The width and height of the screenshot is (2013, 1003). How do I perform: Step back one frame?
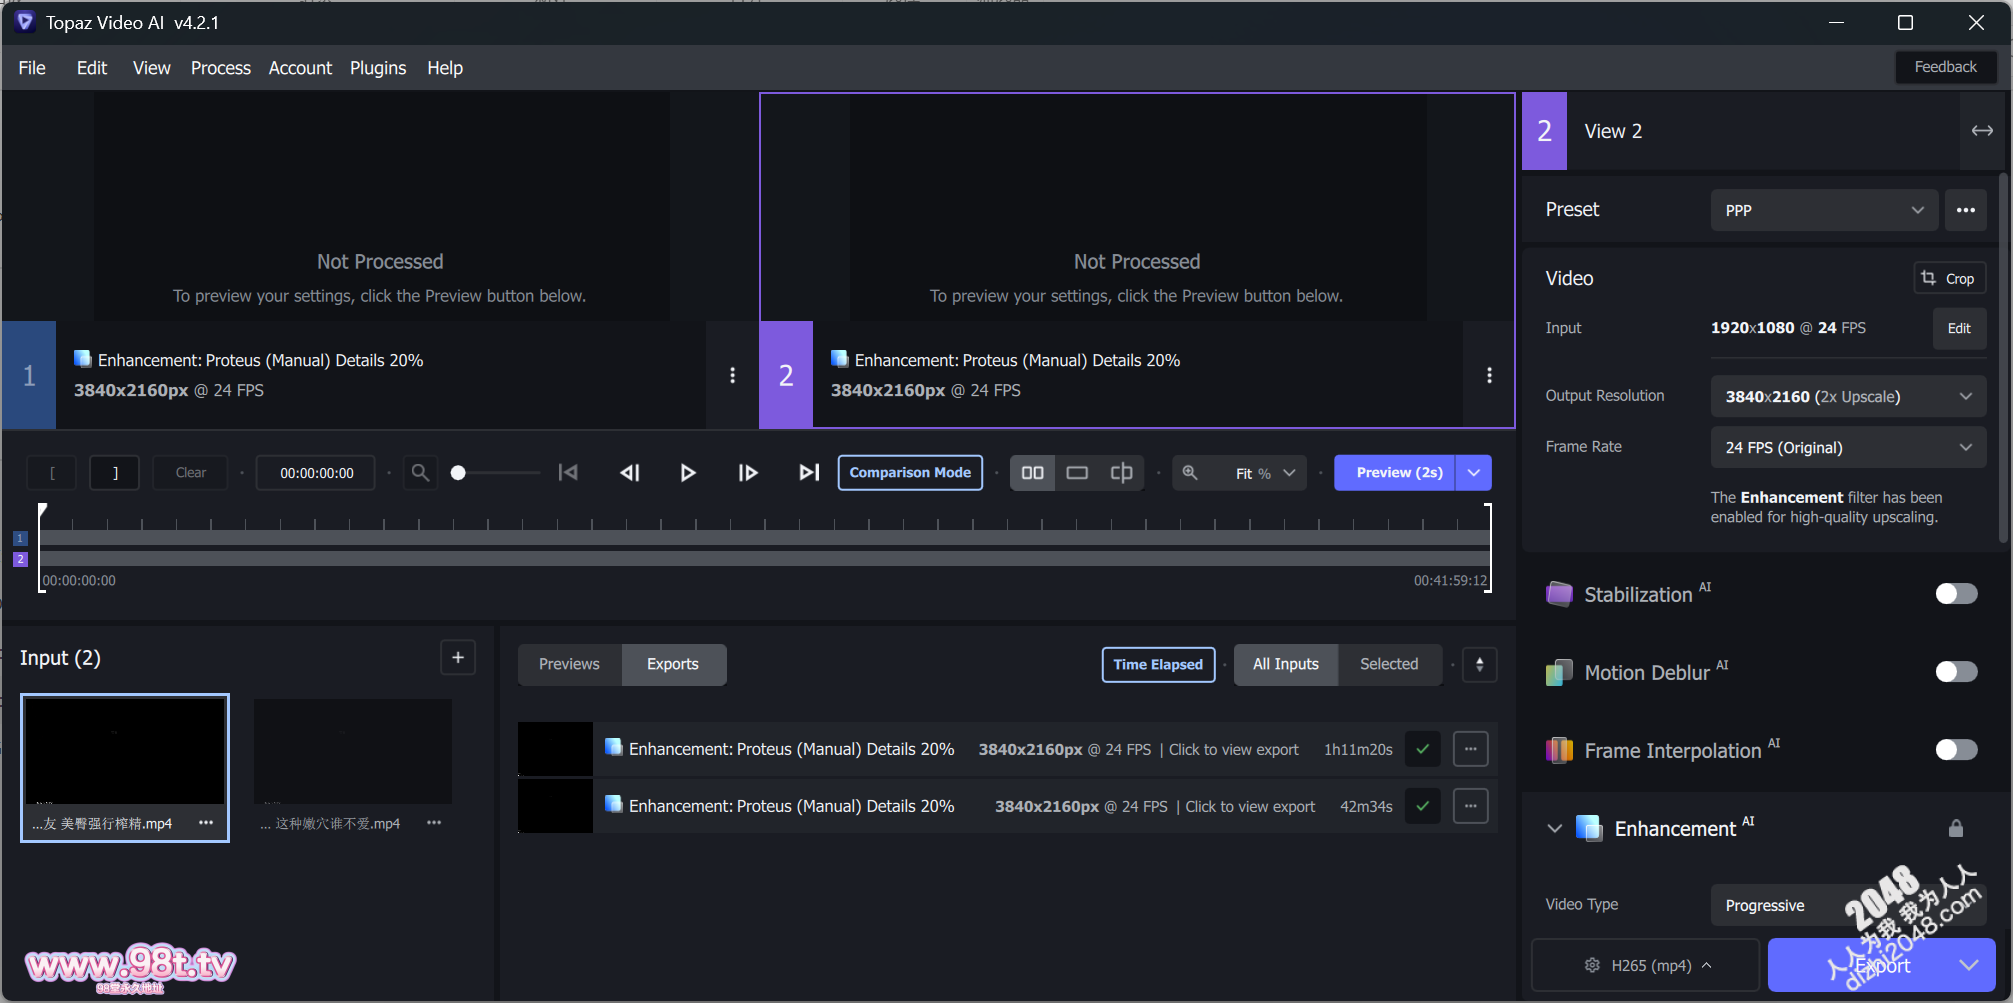(x=629, y=473)
